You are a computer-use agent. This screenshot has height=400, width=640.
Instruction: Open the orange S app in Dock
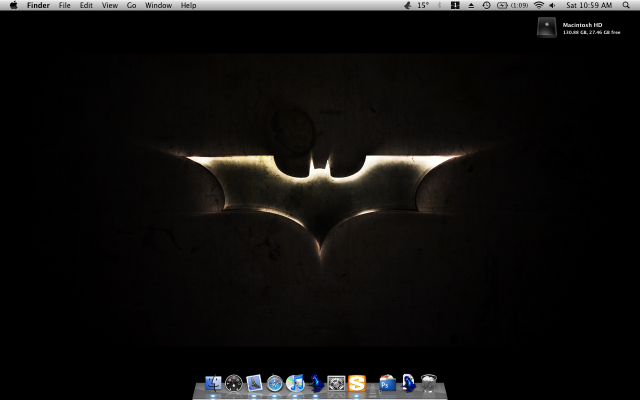point(357,384)
